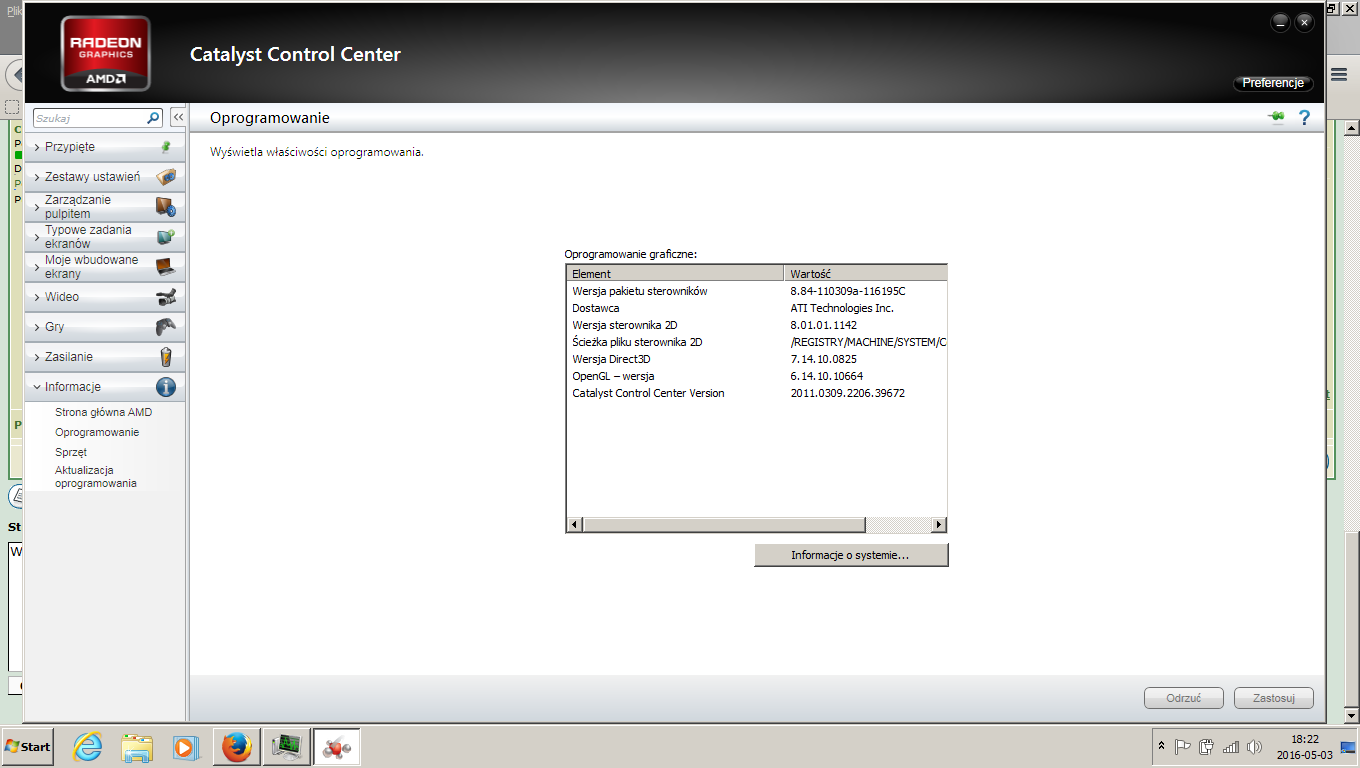Click the Zarządzanie pulpitem monitor icon

(x=166, y=207)
